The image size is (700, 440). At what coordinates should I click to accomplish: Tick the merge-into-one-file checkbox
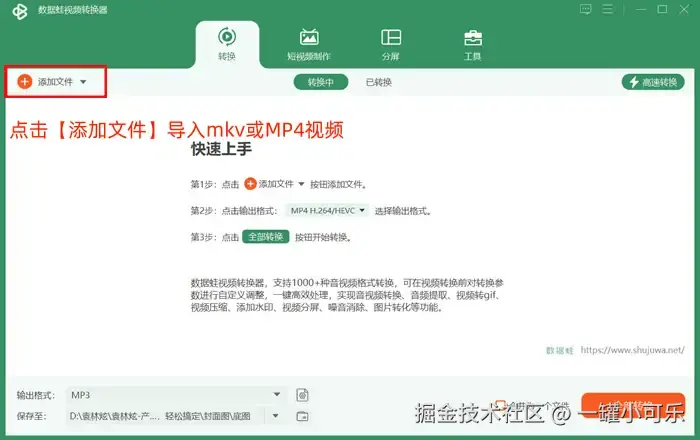click(x=500, y=405)
